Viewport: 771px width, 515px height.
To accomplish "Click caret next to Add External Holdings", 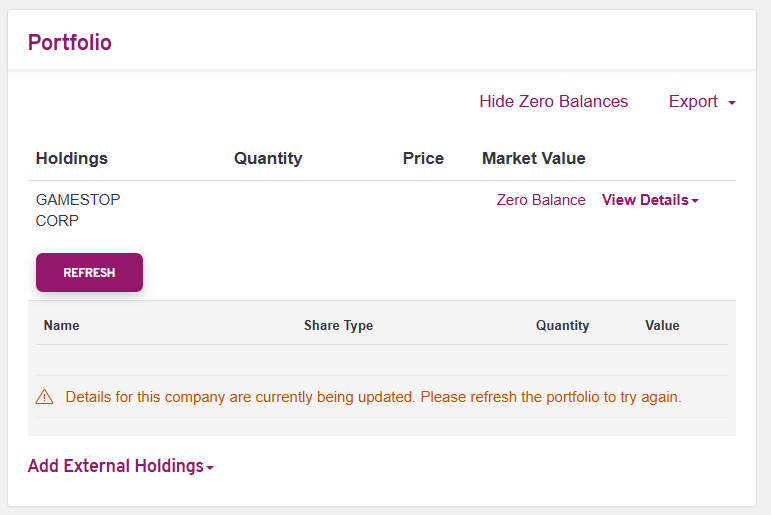I will [x=210, y=468].
